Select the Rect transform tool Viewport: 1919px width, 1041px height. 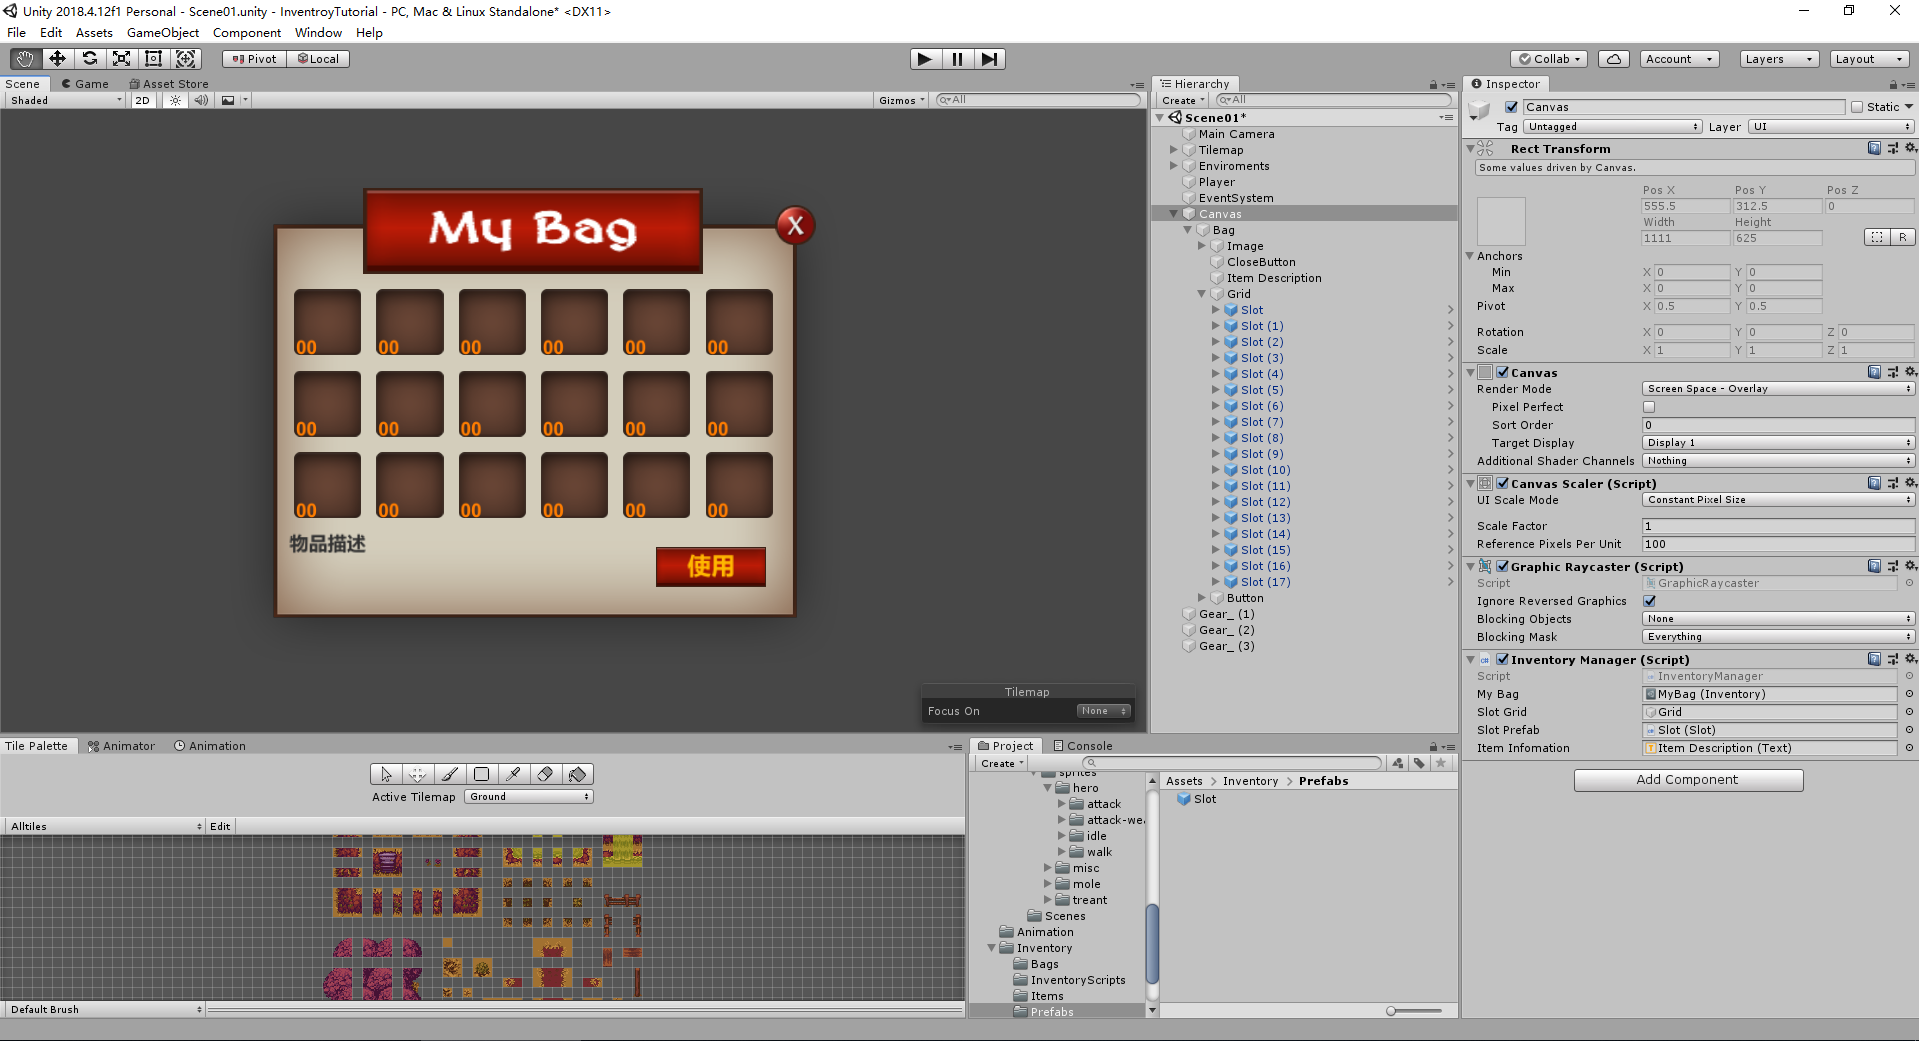click(x=153, y=58)
